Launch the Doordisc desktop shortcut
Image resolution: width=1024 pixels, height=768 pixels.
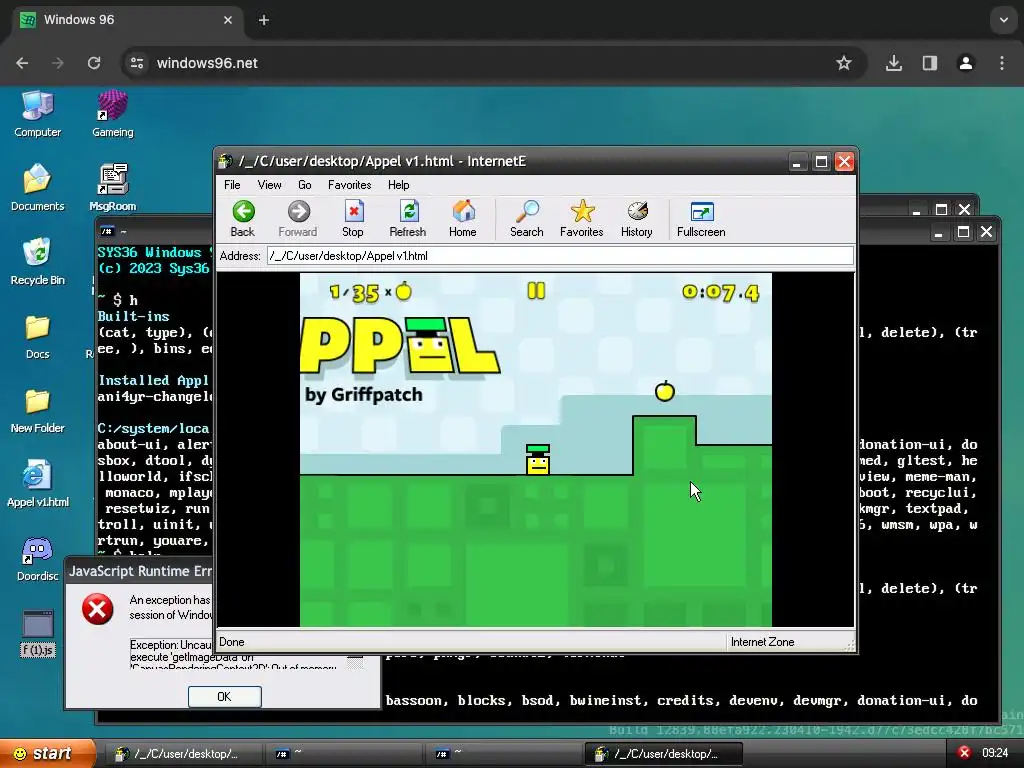coord(38,558)
